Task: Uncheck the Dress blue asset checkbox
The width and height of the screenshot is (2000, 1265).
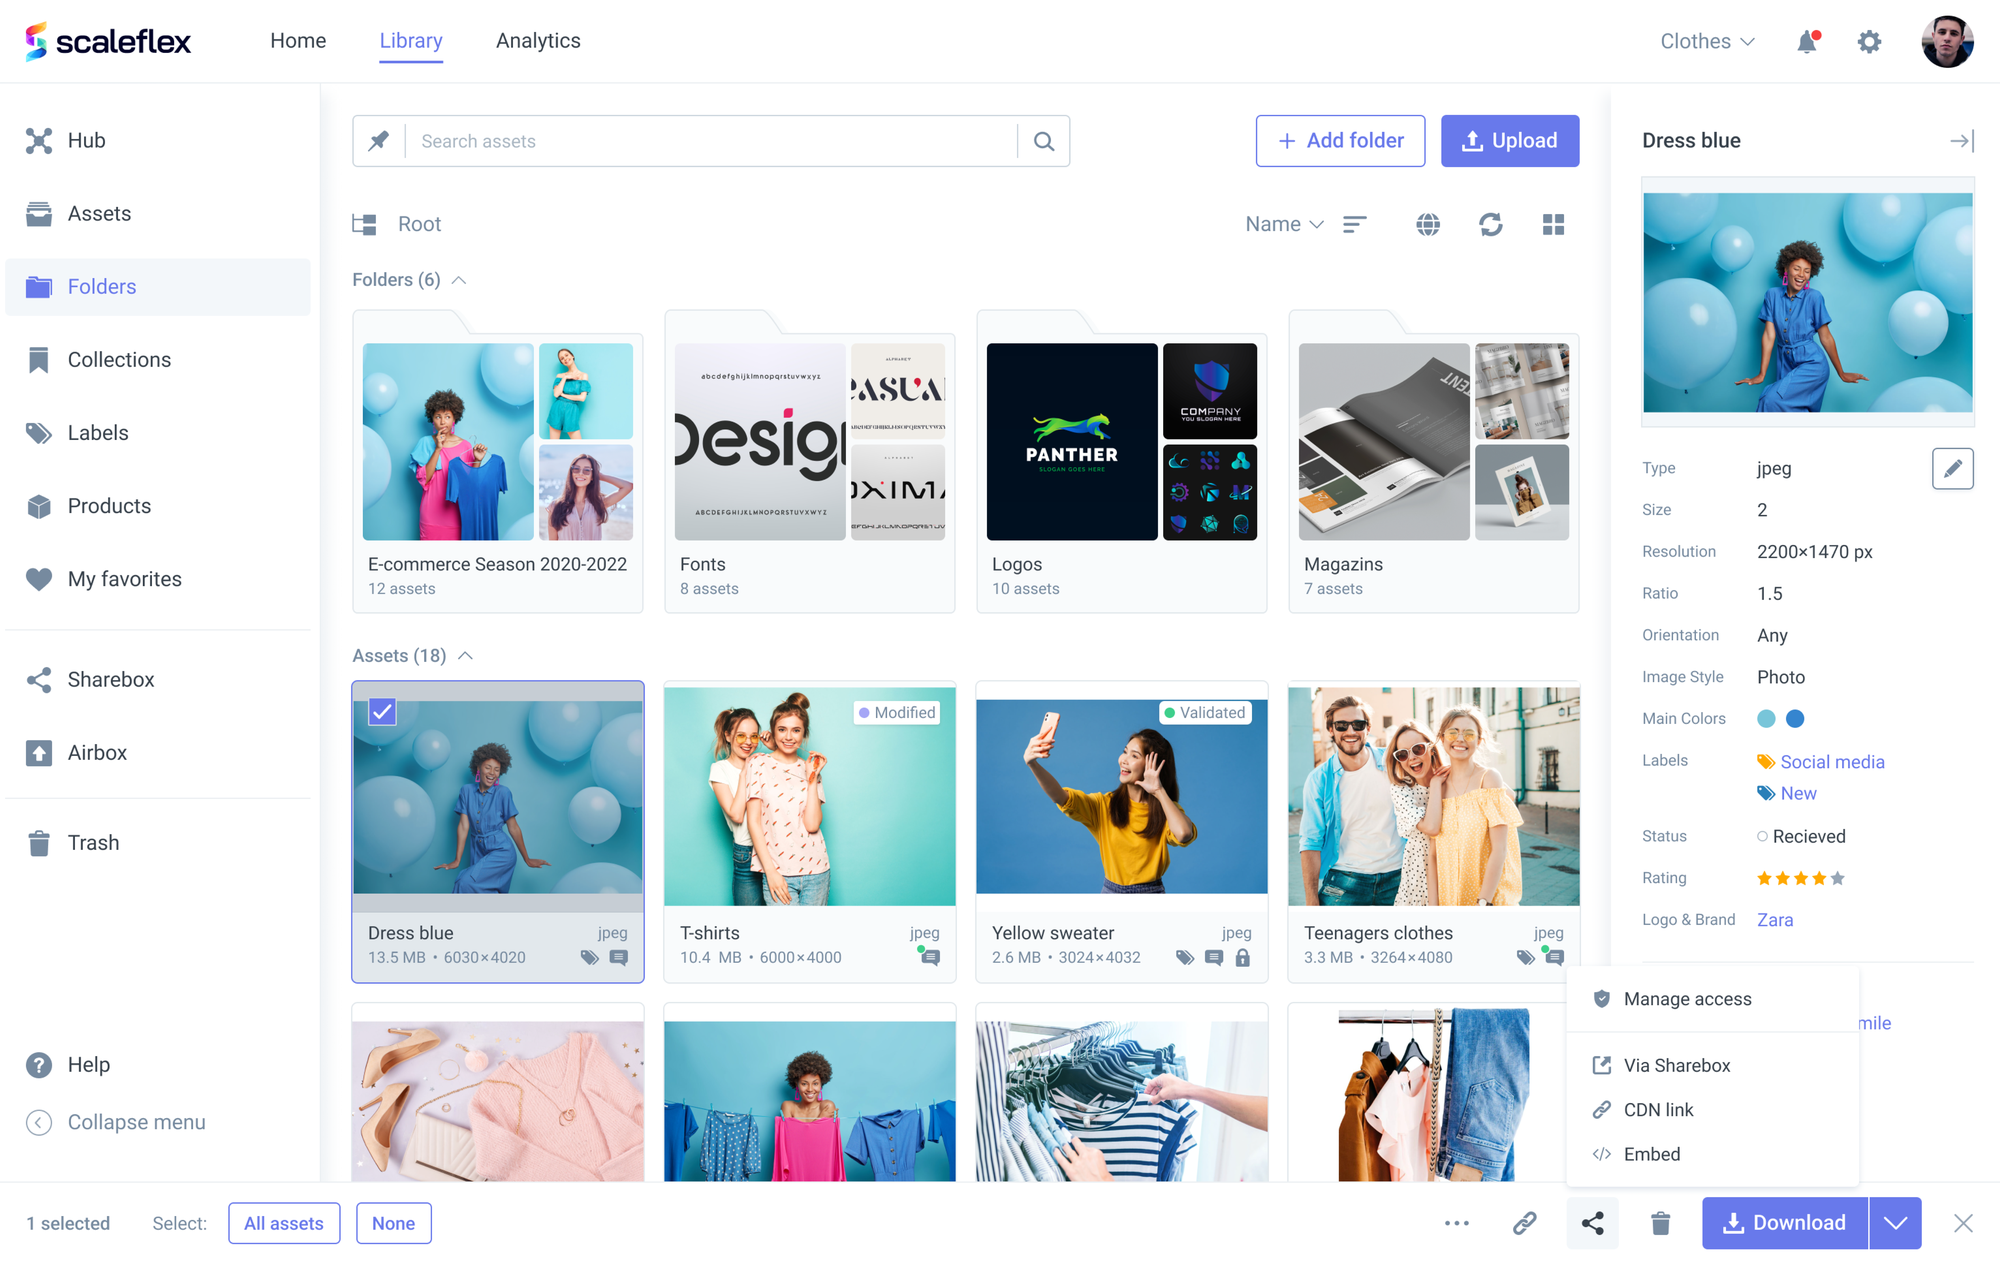Action: (382, 711)
